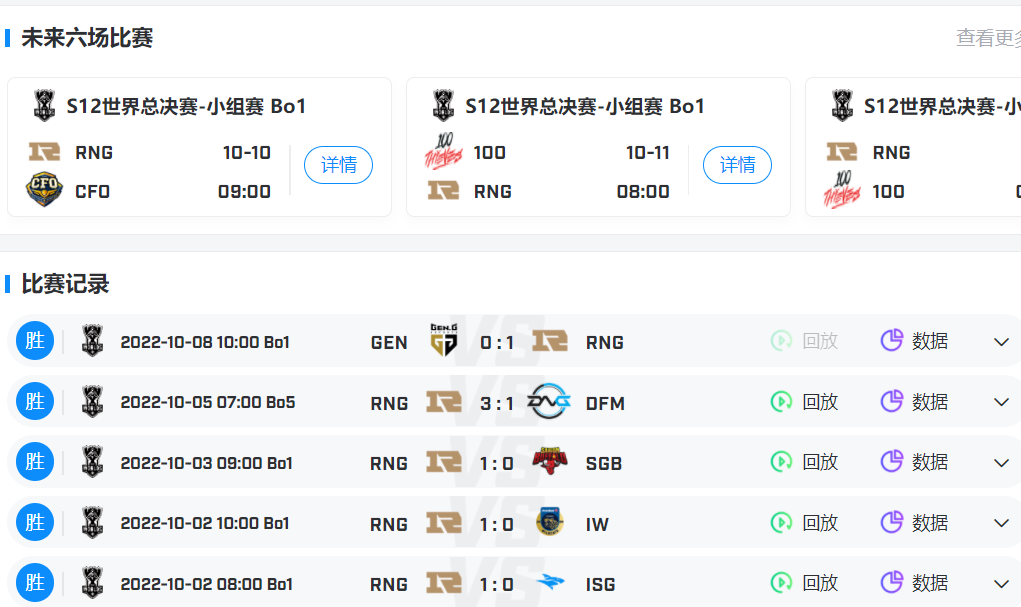Click the Worlds trophy icon in first match card
This screenshot has width=1021, height=607.
45,105
